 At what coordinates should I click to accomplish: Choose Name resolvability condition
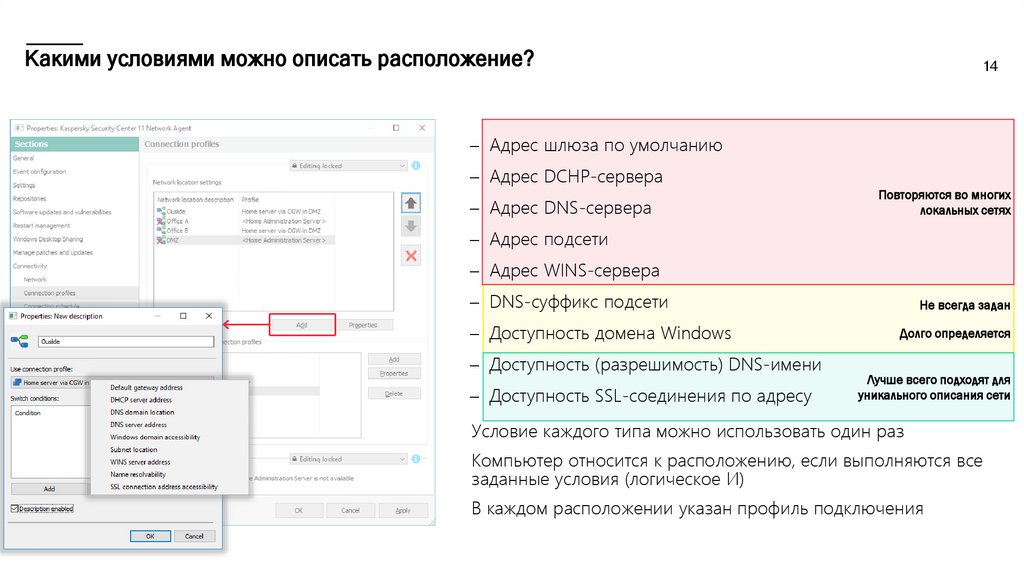[x=138, y=475]
